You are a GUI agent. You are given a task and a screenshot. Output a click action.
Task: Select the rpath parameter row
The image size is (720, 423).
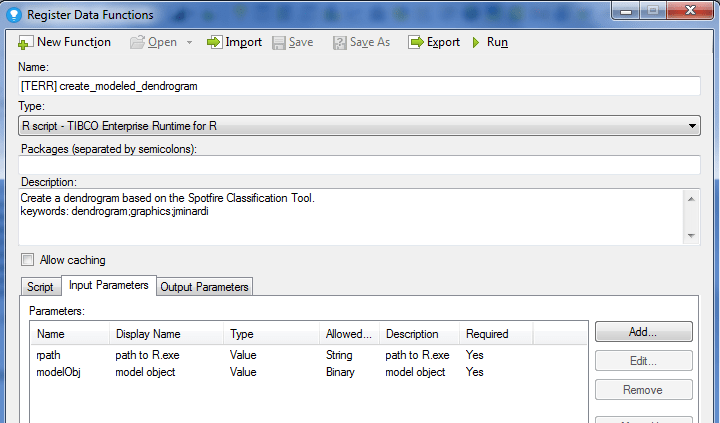[309, 355]
